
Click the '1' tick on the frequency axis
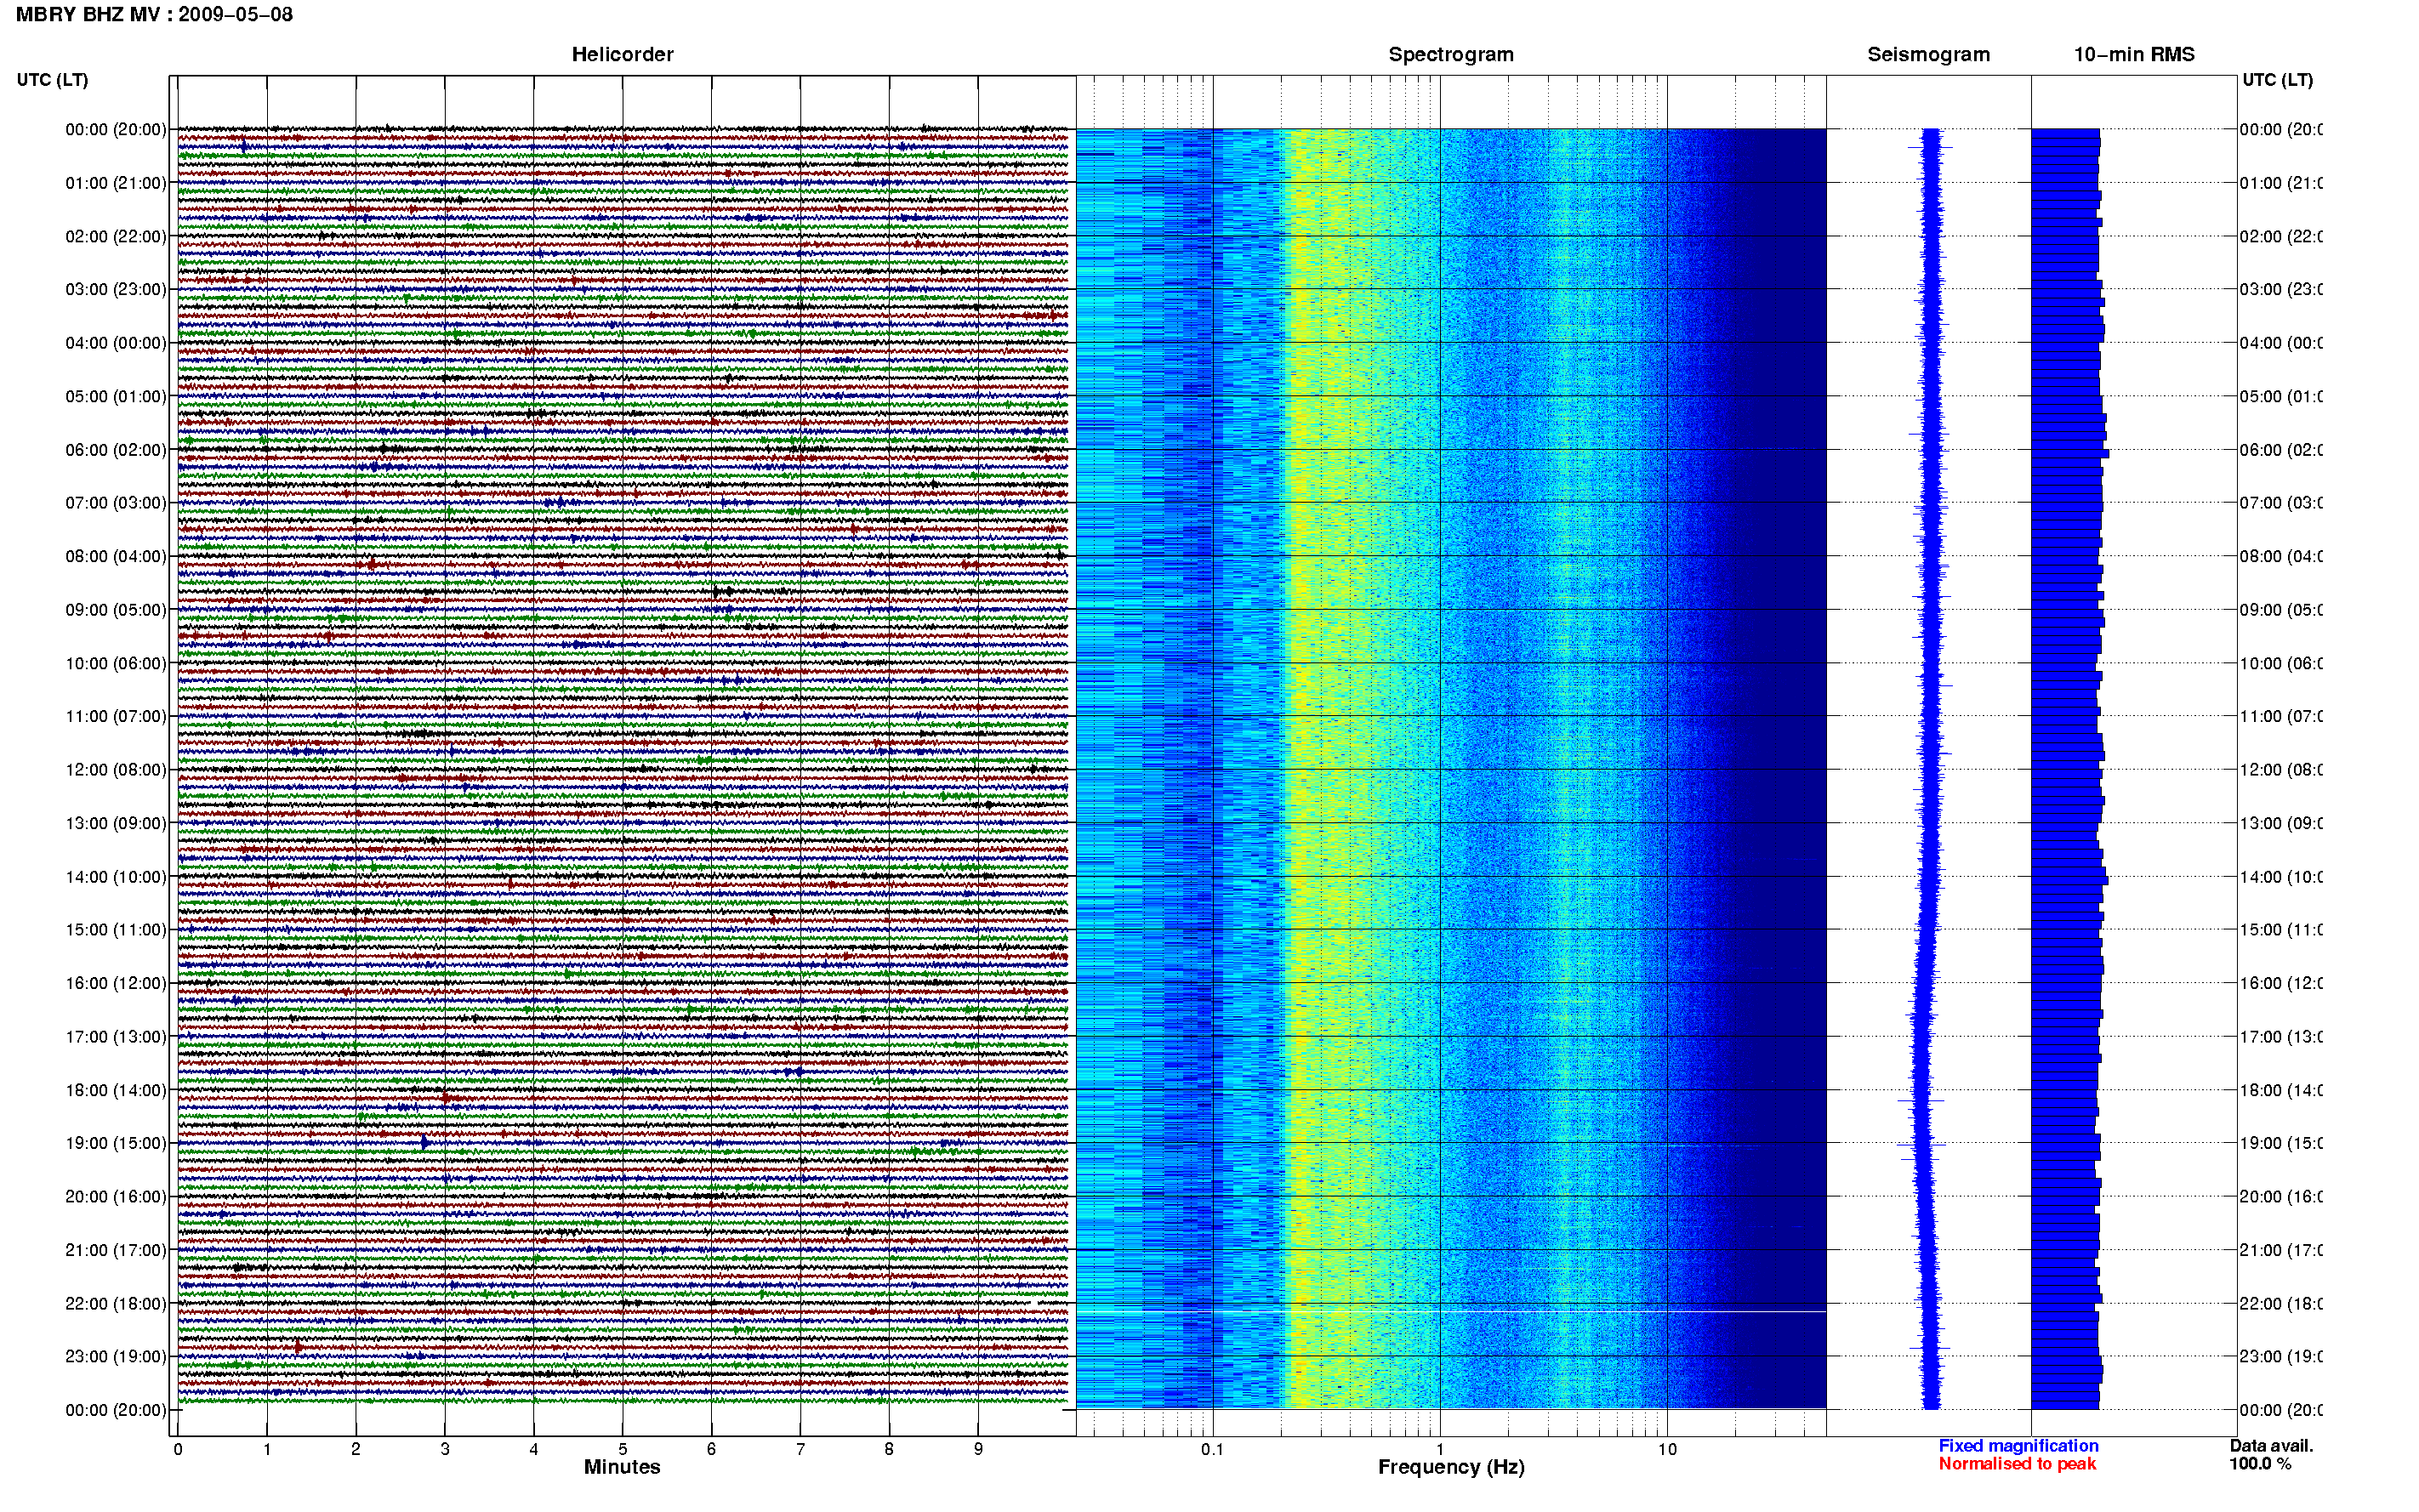(1440, 1450)
